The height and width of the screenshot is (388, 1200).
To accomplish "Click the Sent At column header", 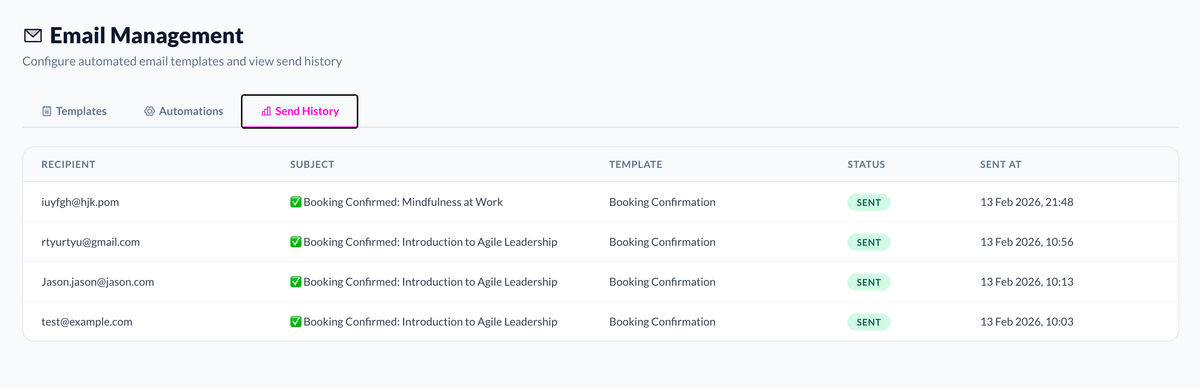I will point(1000,164).
